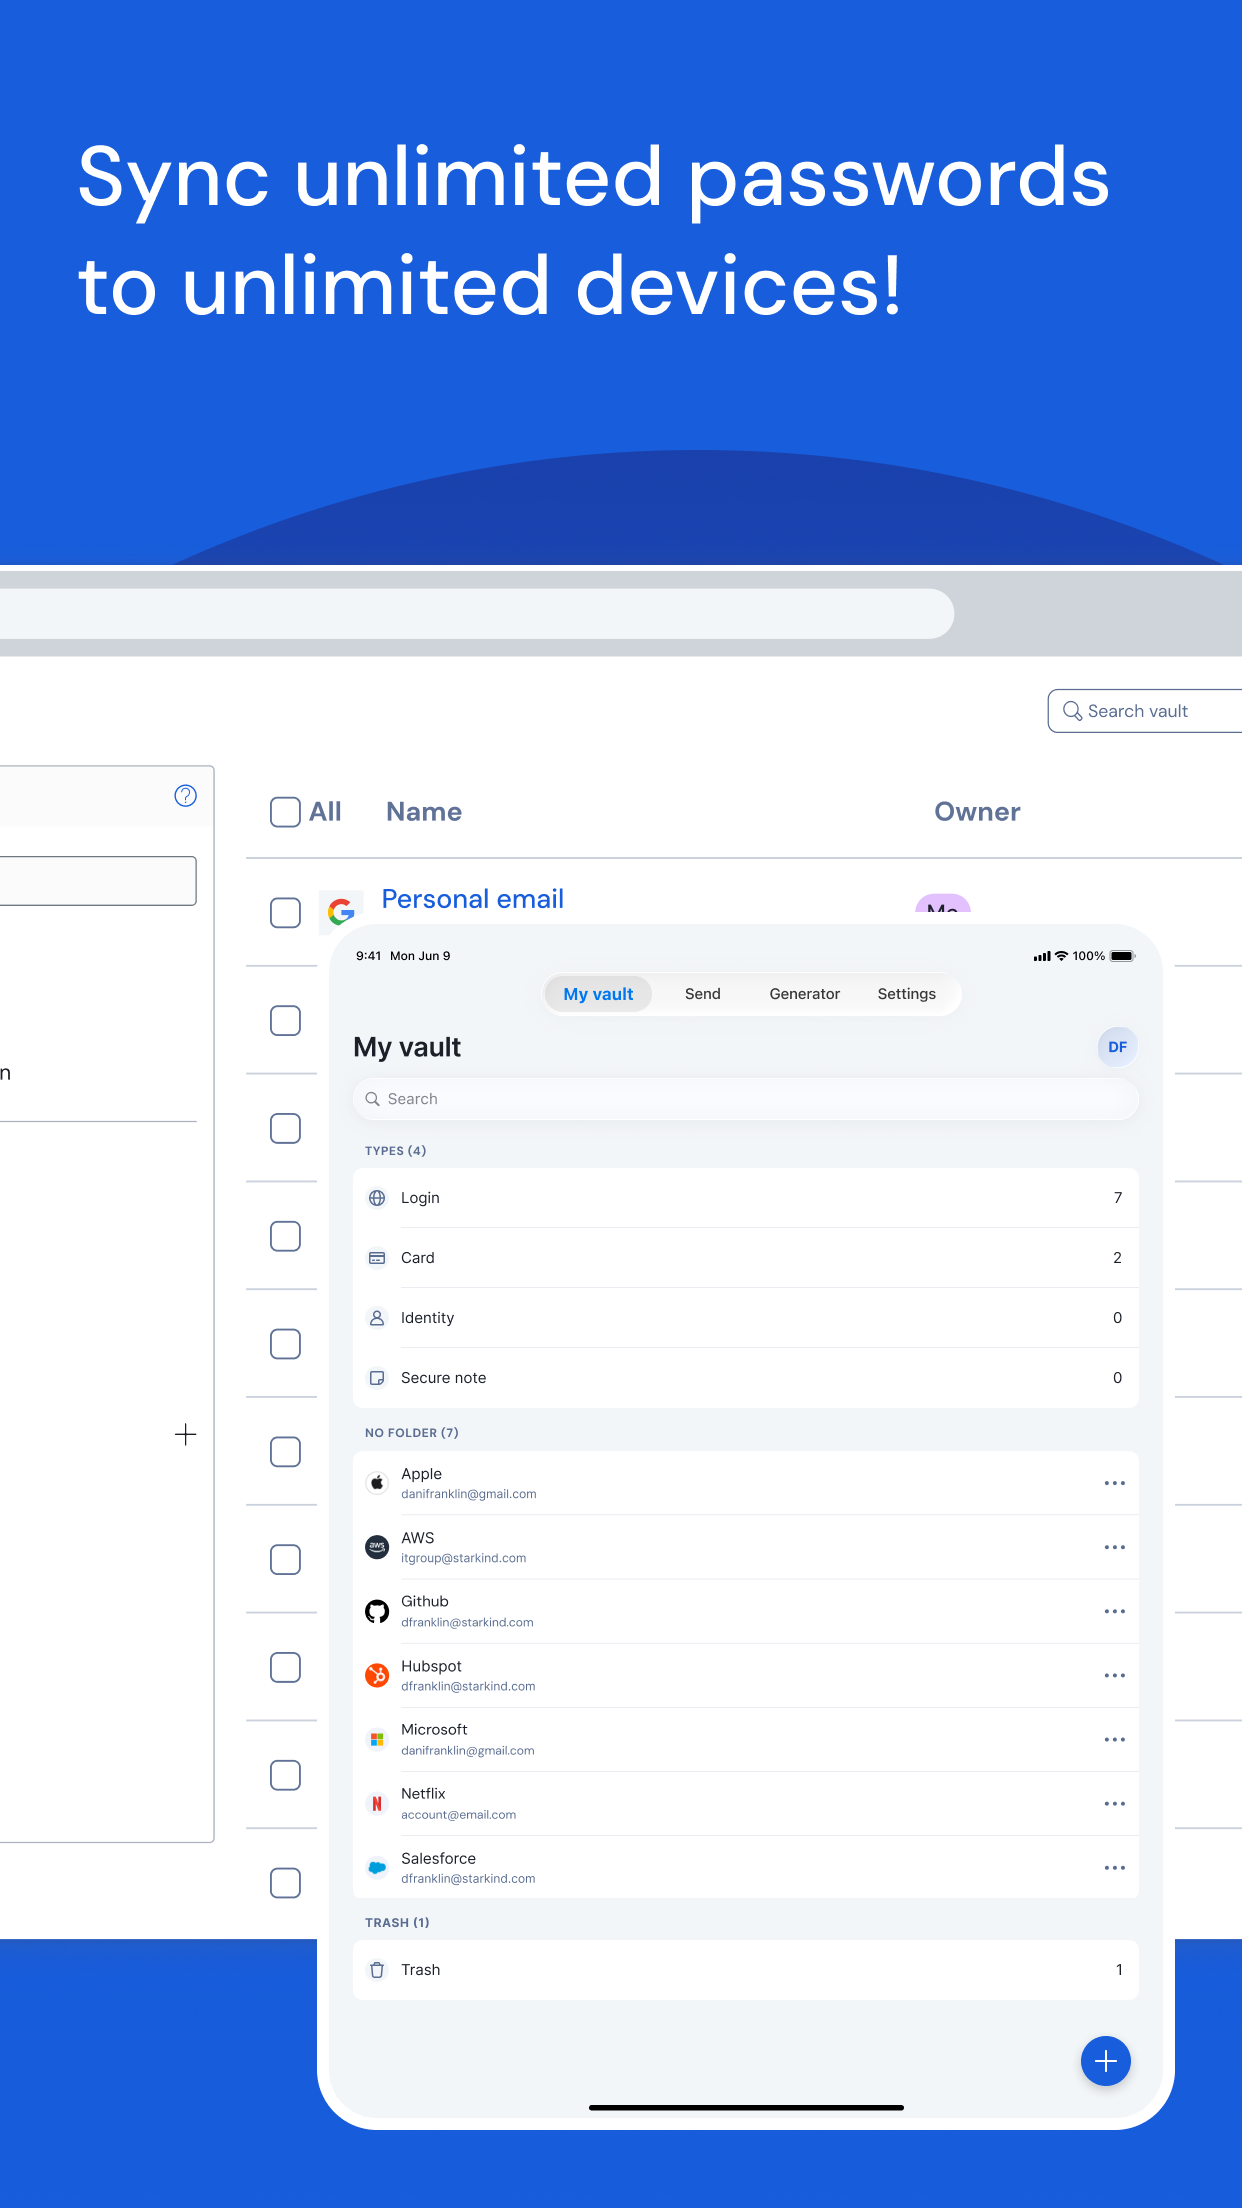Open the Identity type row
Viewport: 1242px width, 2208px height.
coord(746,1318)
